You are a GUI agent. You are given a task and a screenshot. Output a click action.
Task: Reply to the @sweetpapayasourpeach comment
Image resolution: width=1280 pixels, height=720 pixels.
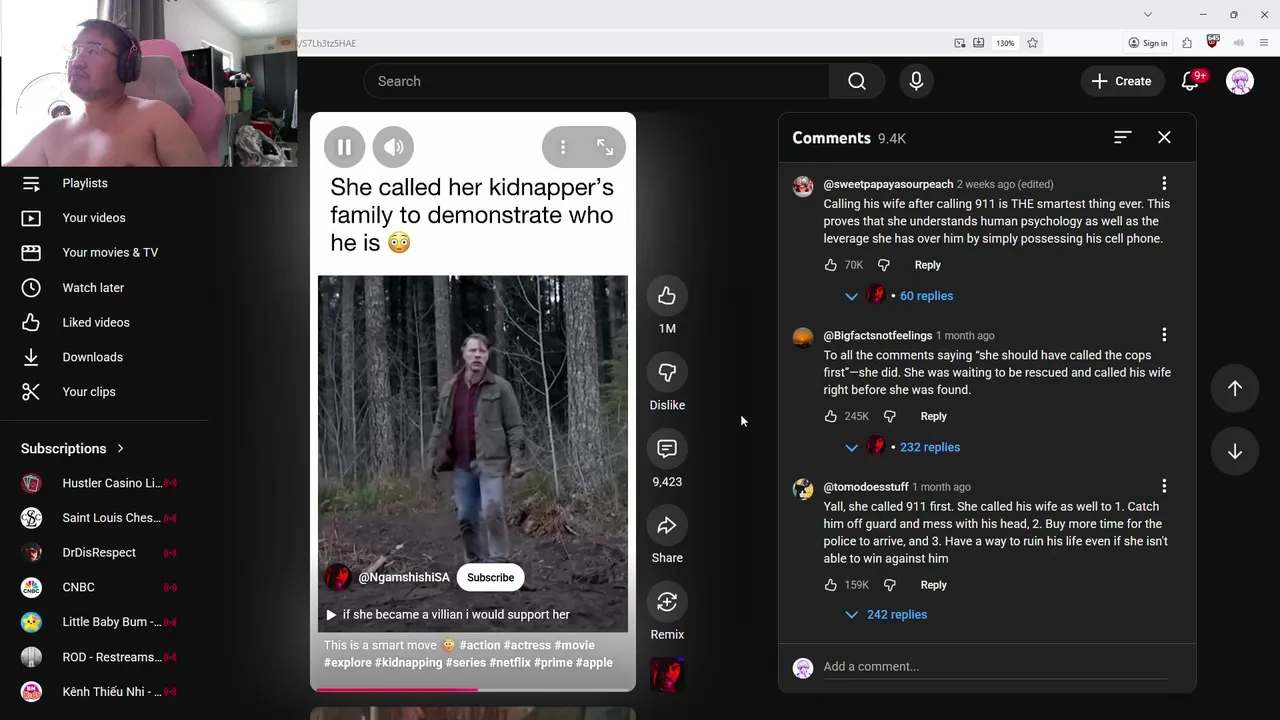pos(928,265)
